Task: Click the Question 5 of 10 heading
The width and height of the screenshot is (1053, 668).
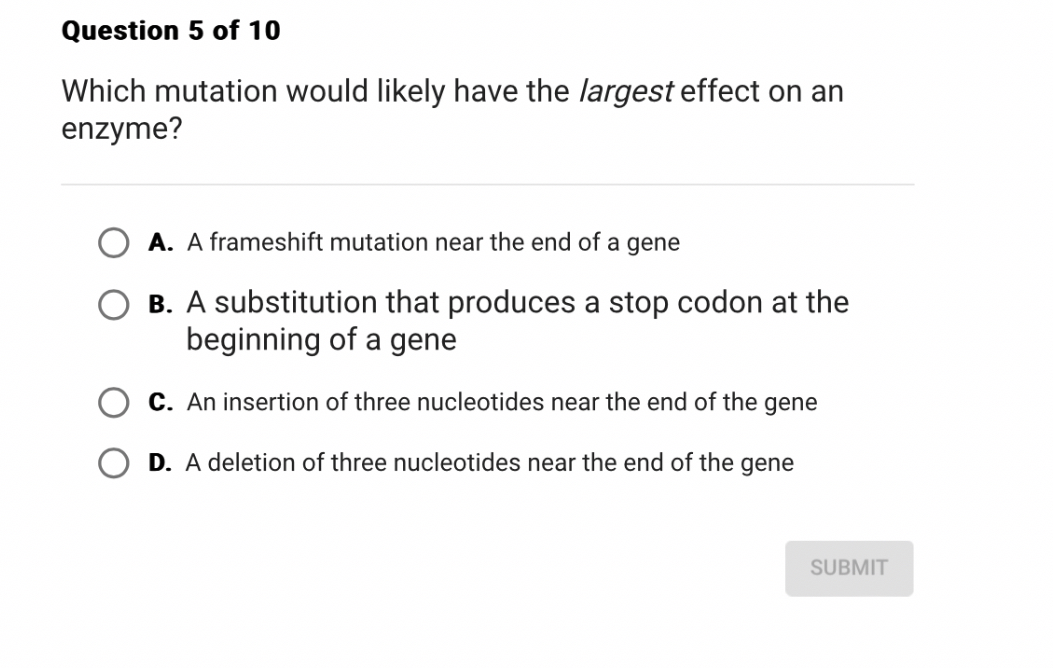Action: click(171, 30)
